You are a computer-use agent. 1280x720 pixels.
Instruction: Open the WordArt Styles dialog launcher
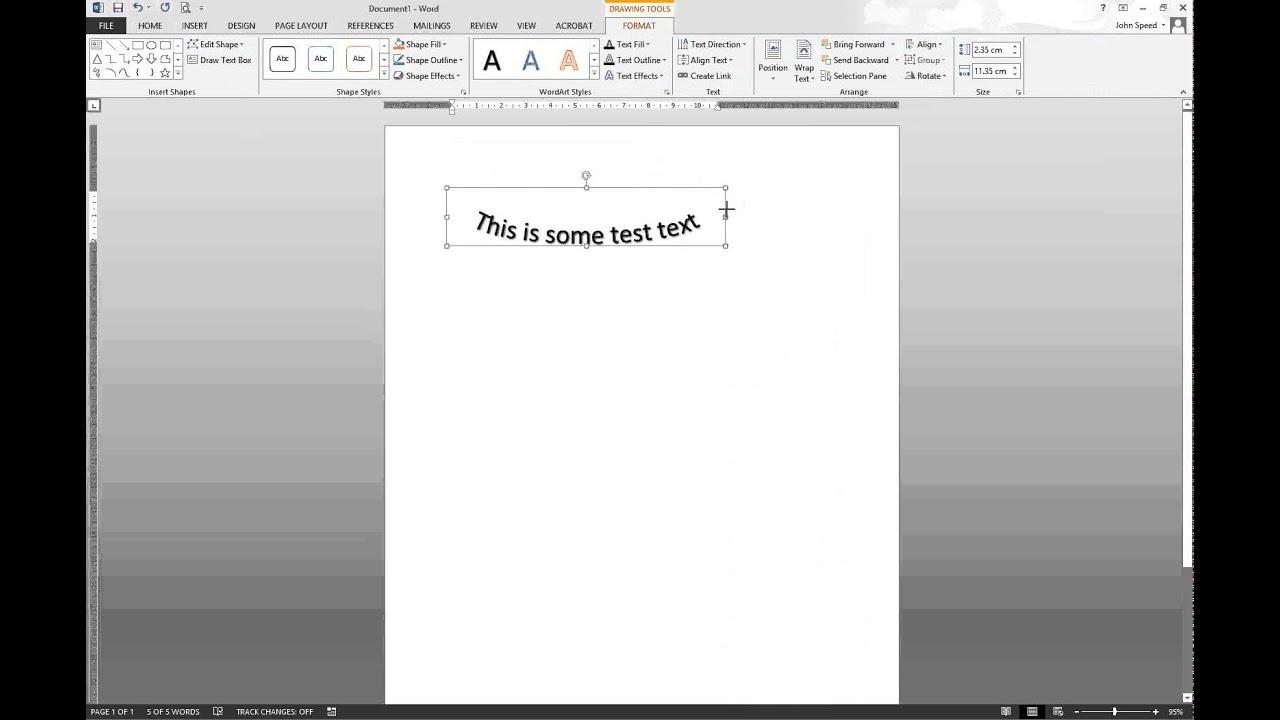667,92
